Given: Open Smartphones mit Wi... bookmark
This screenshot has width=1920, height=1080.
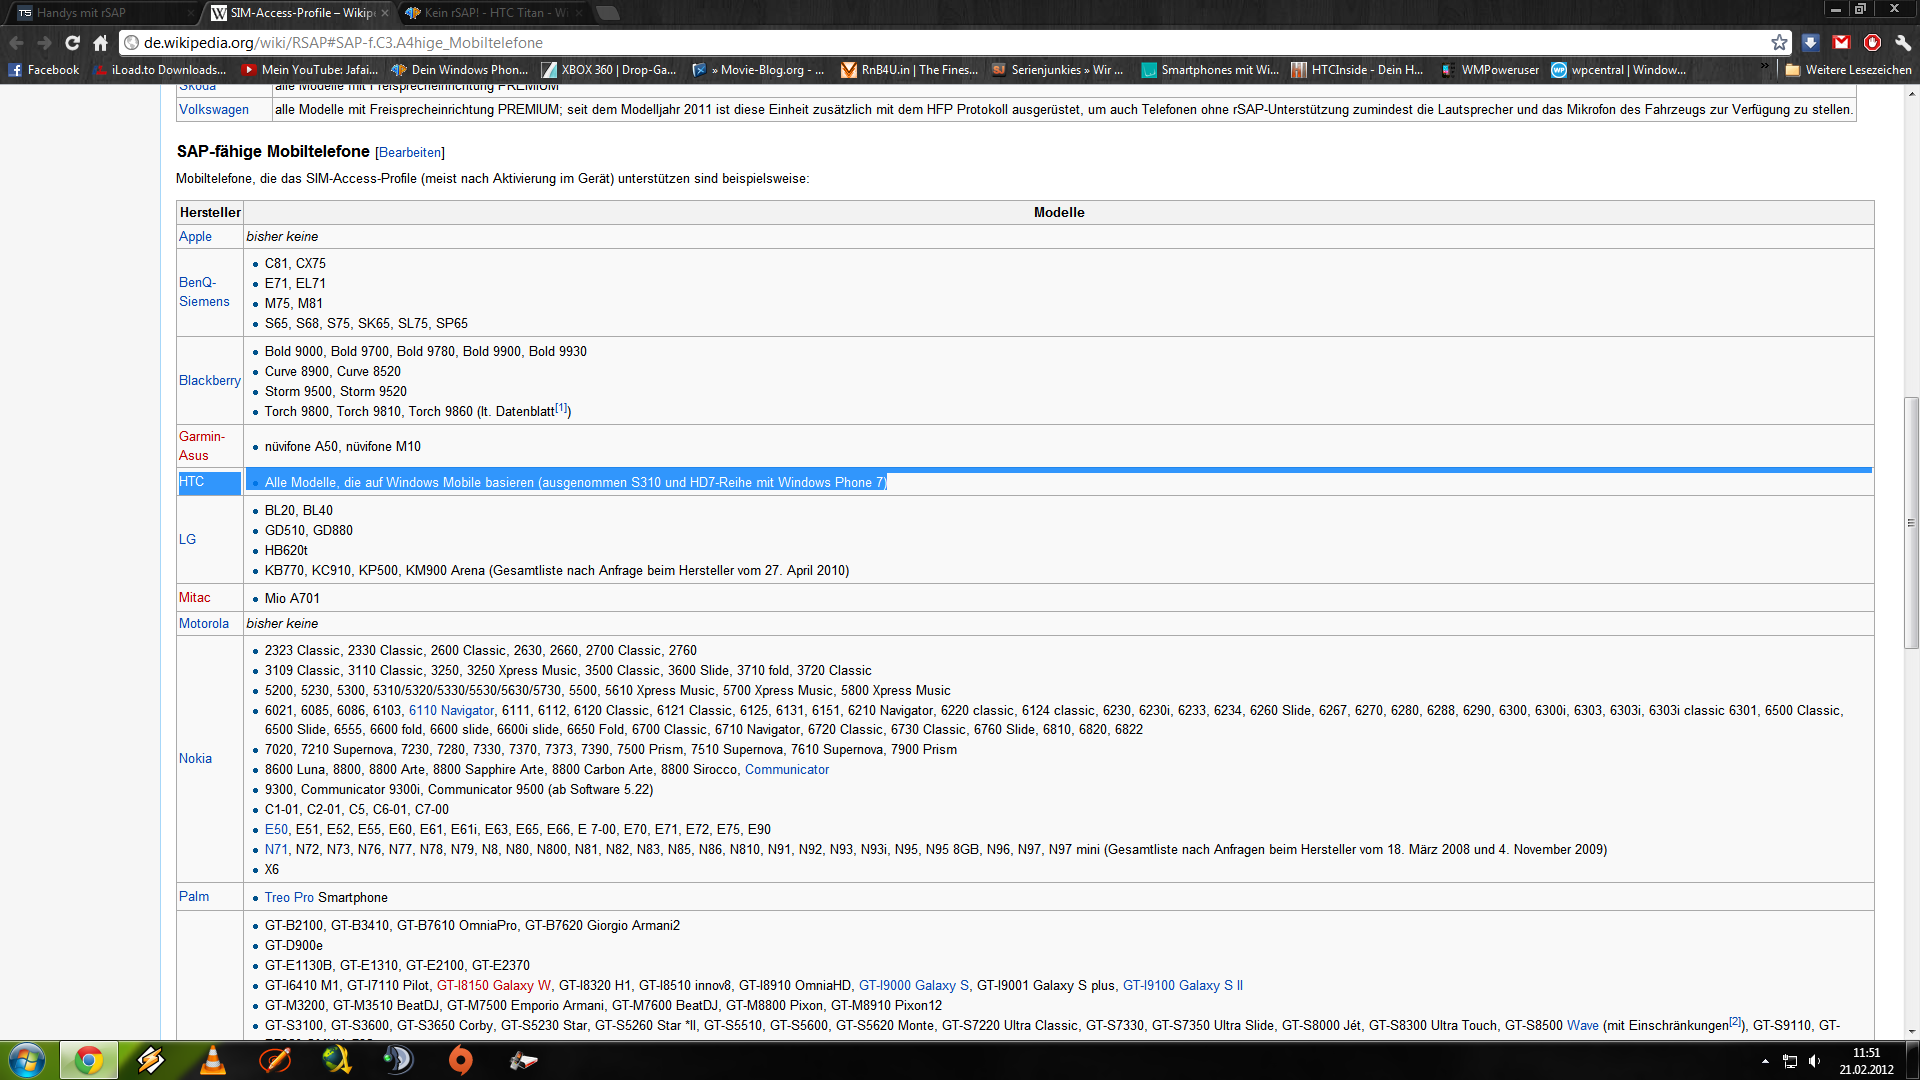Looking at the screenshot, I should [1210, 70].
